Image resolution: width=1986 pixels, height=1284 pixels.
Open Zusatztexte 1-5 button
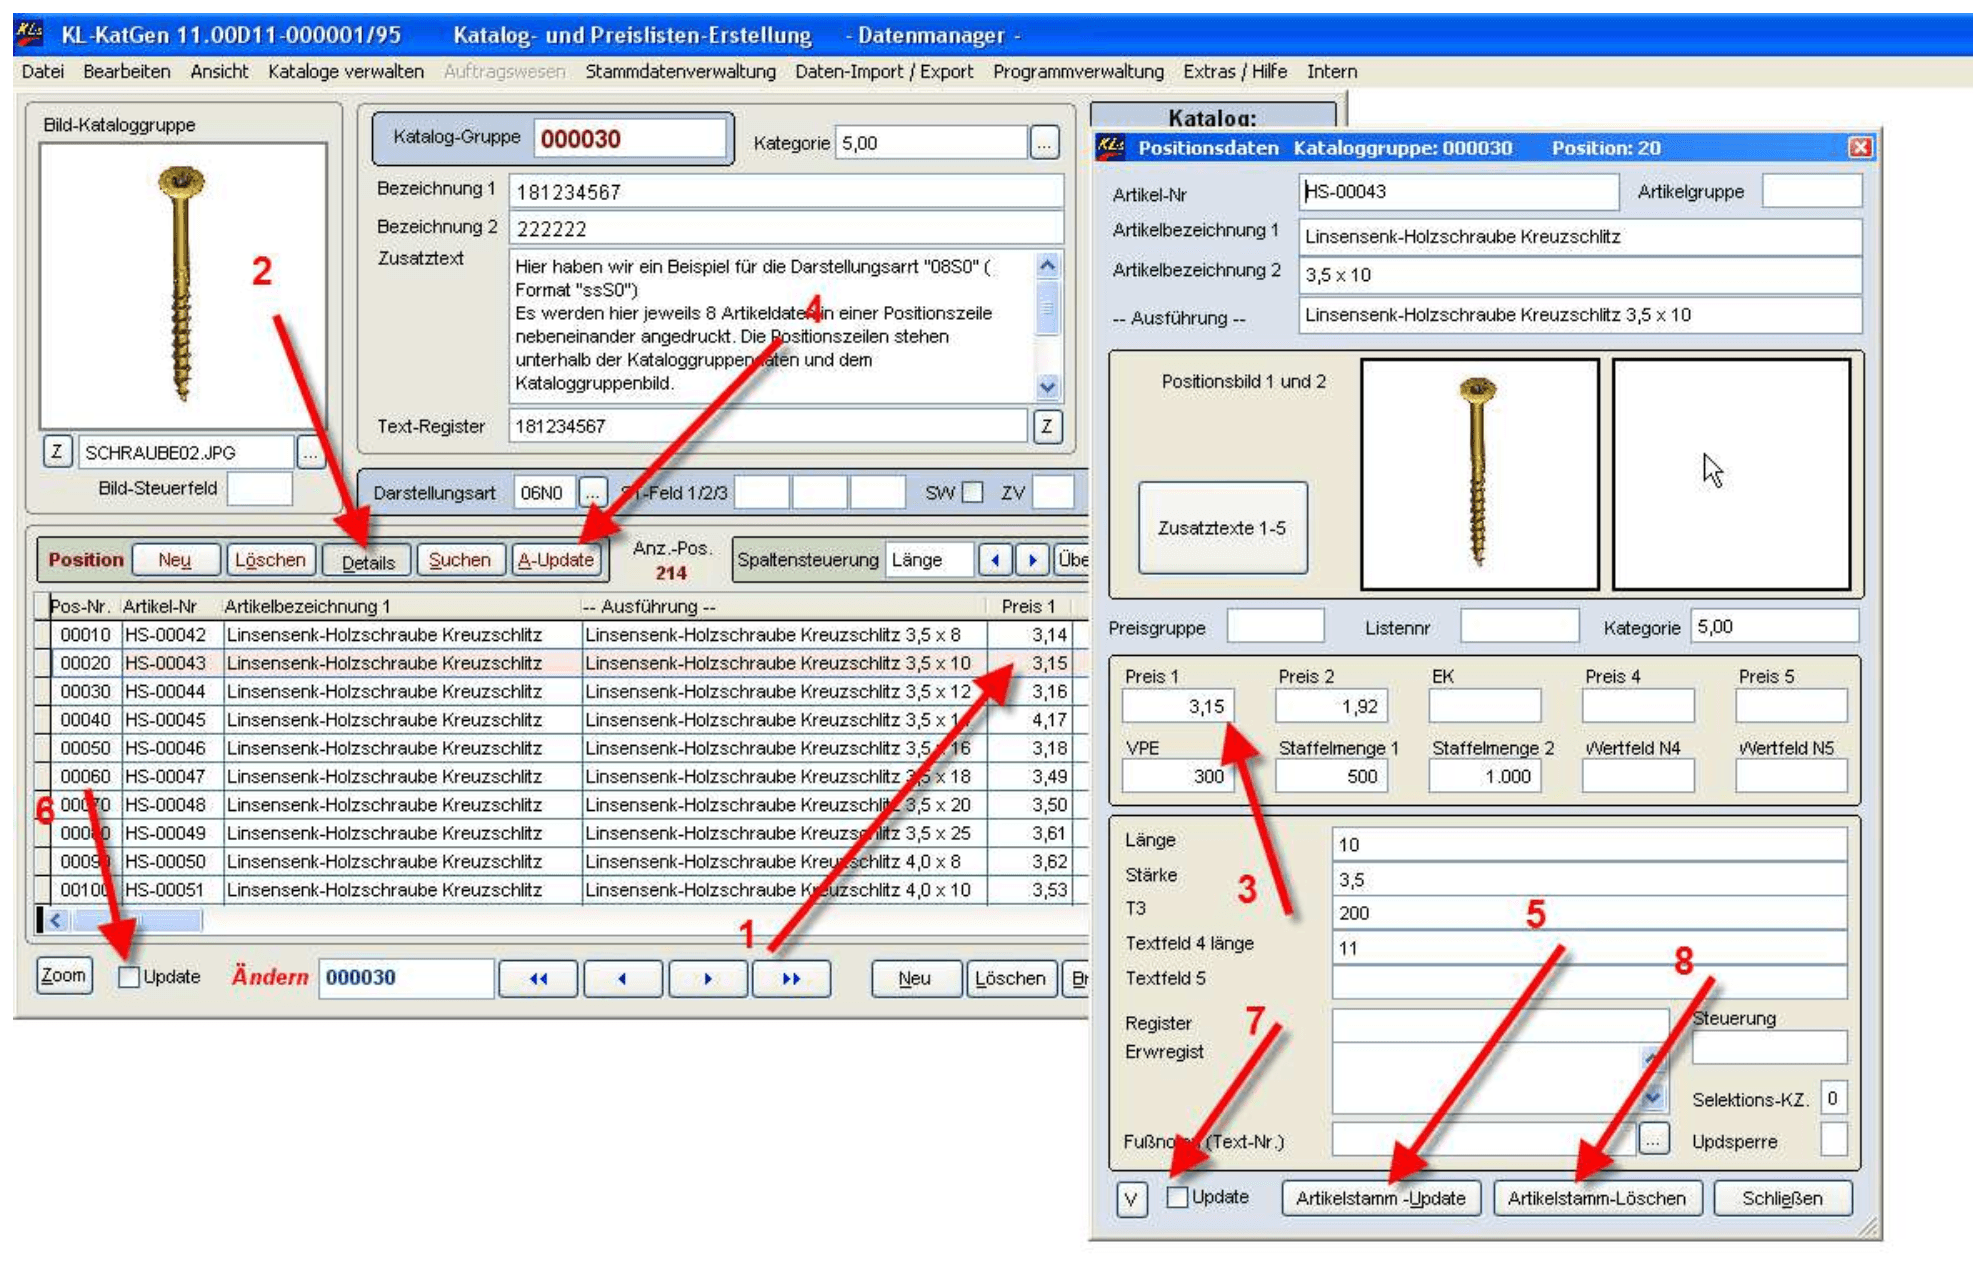click(1222, 528)
